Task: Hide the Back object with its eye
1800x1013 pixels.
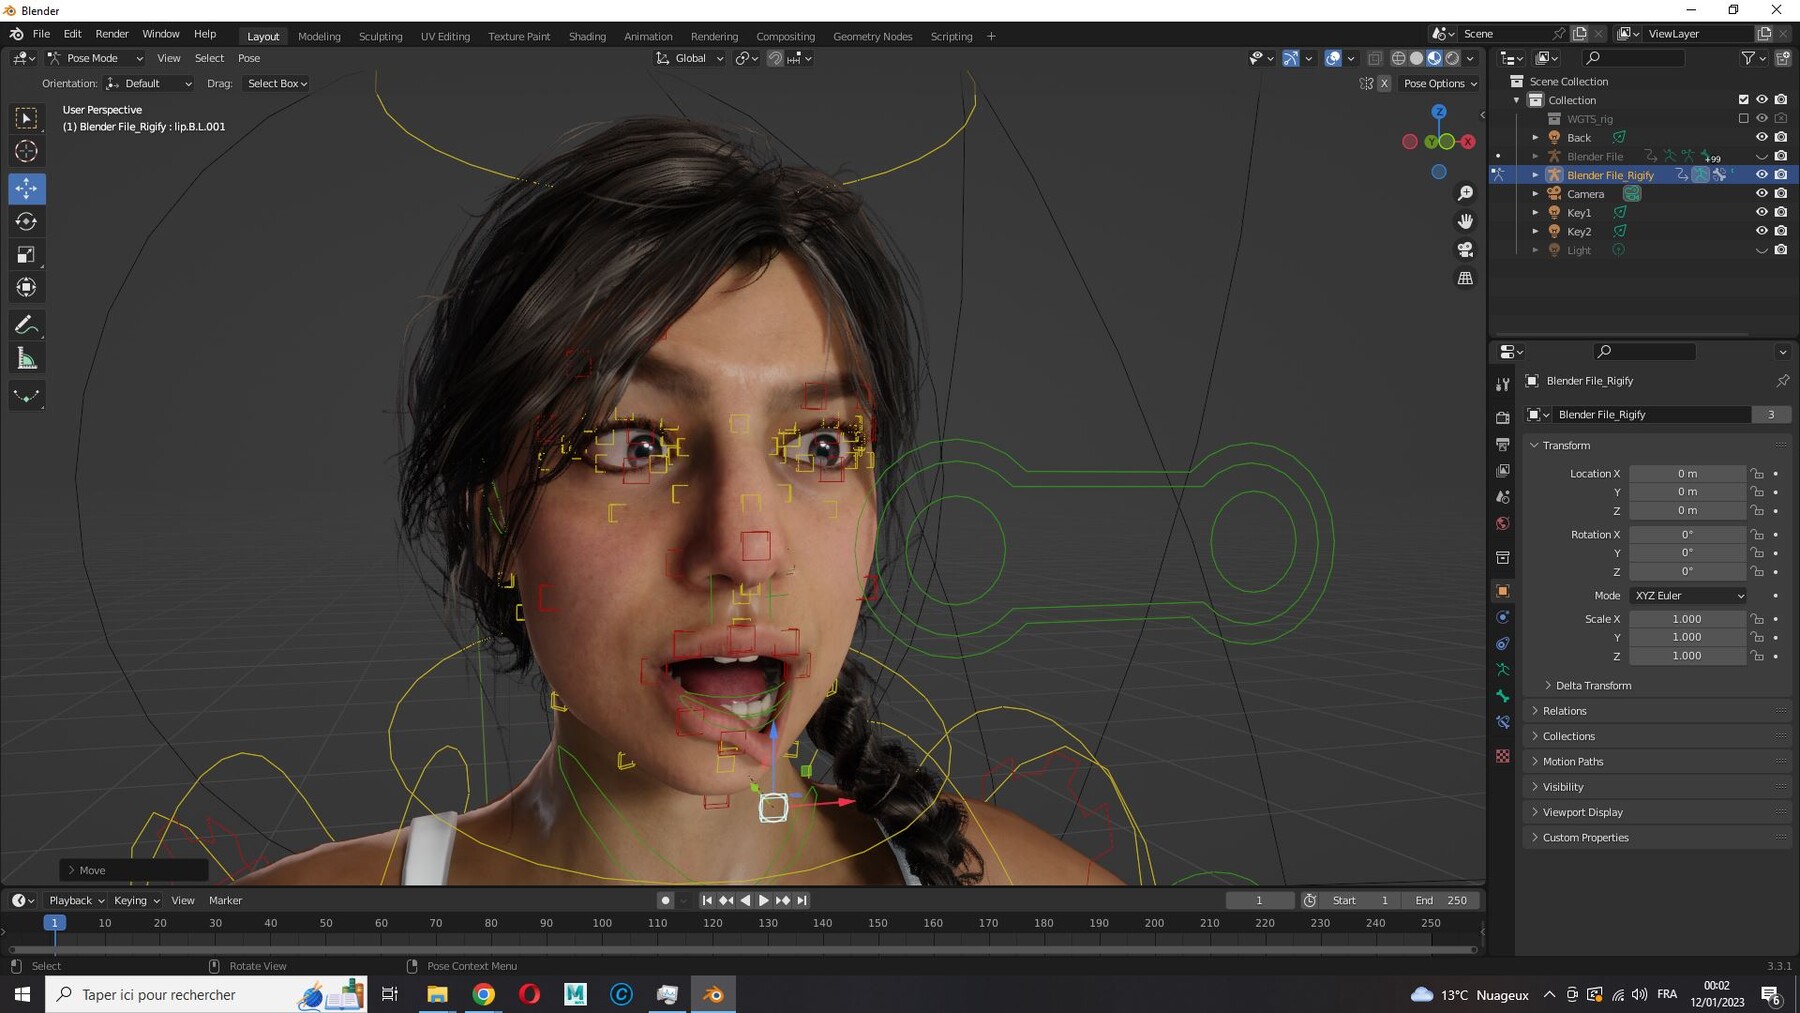Action: click(1762, 137)
